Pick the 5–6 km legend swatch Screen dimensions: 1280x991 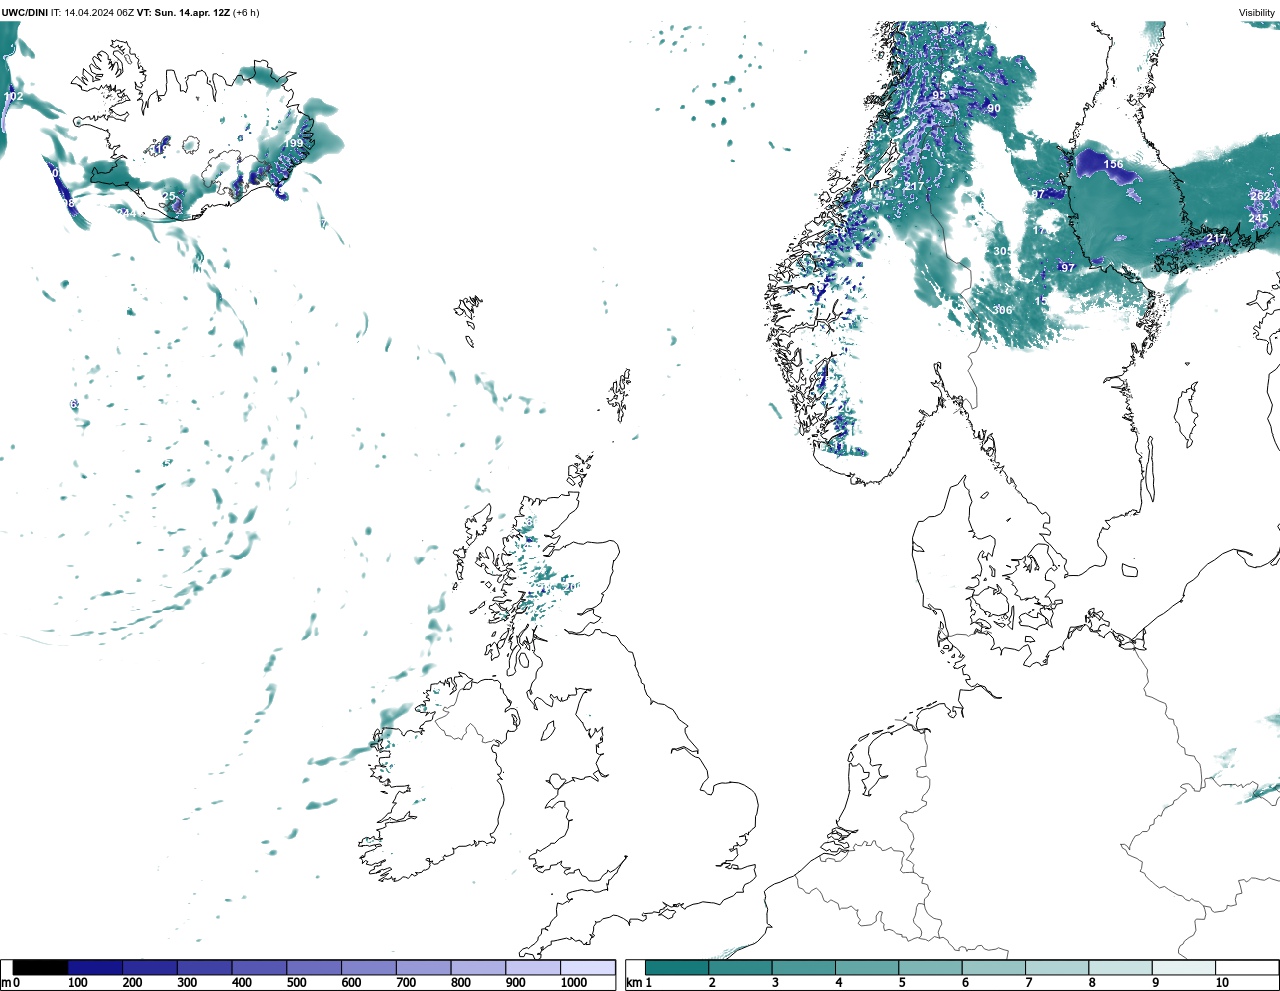930,967
